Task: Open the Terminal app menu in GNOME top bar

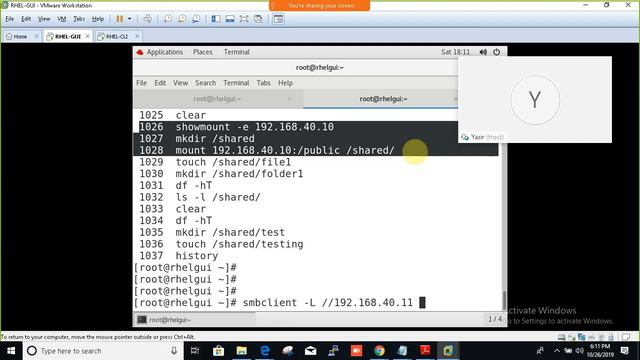Action: pos(236,52)
